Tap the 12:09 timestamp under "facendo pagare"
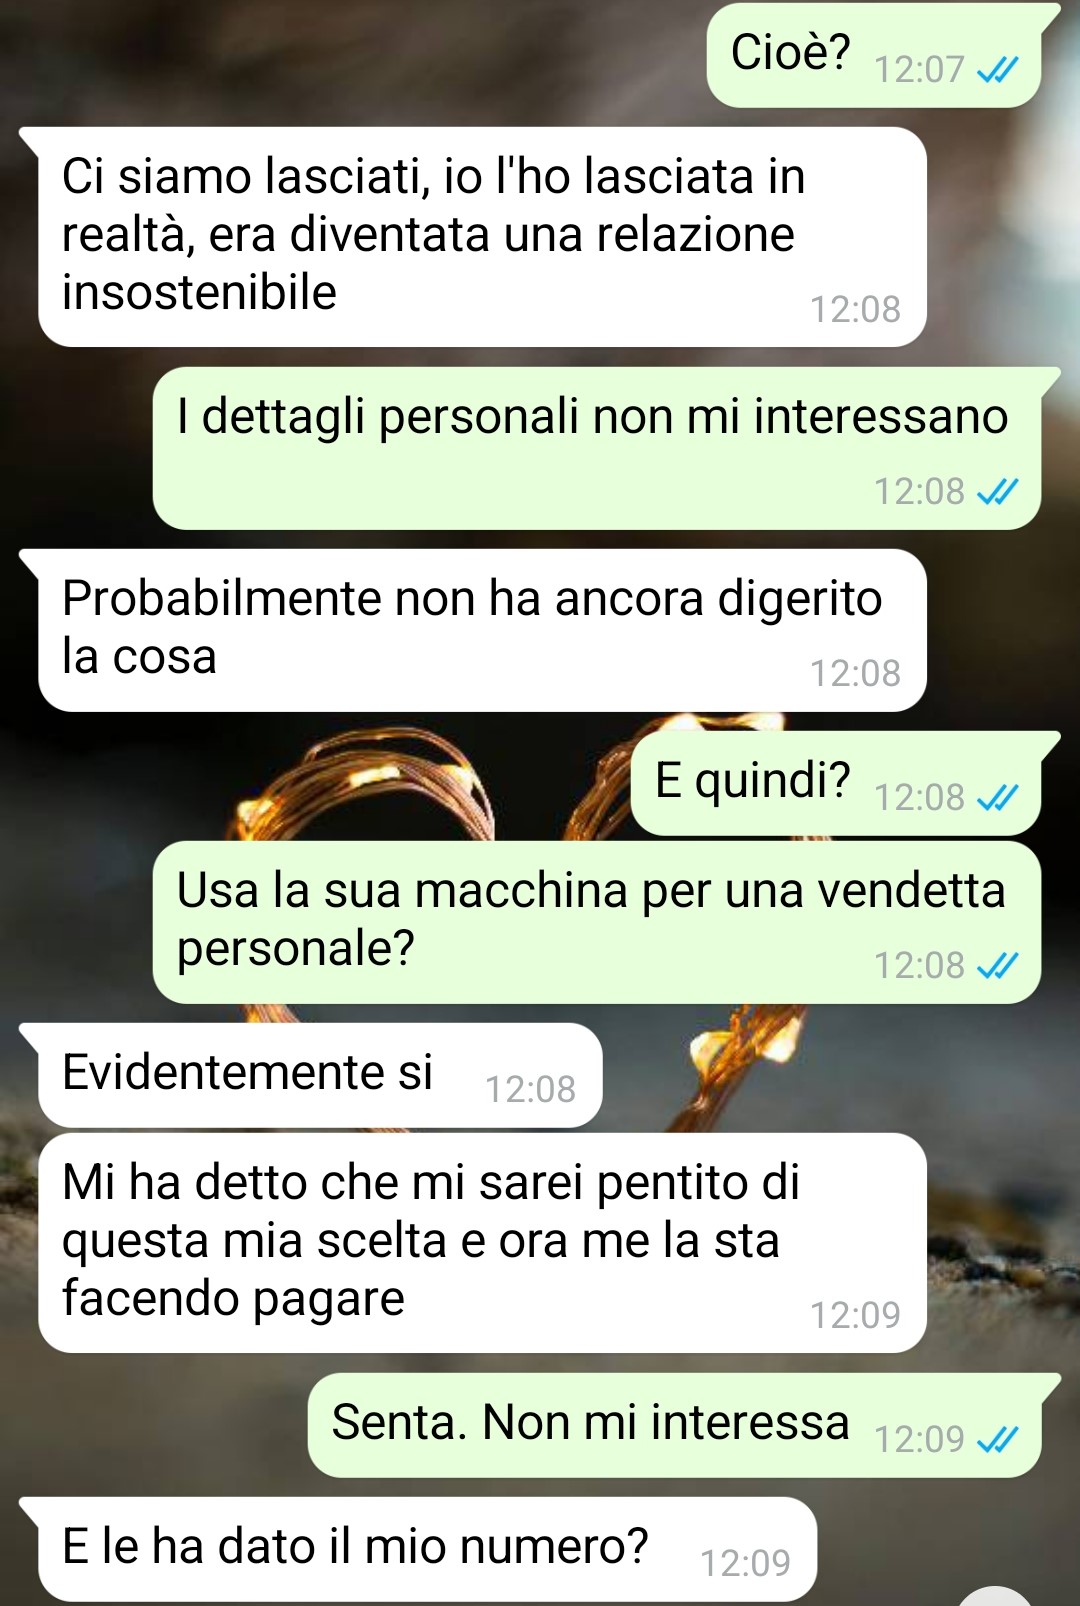The width and height of the screenshot is (1080, 1606). (x=855, y=1316)
